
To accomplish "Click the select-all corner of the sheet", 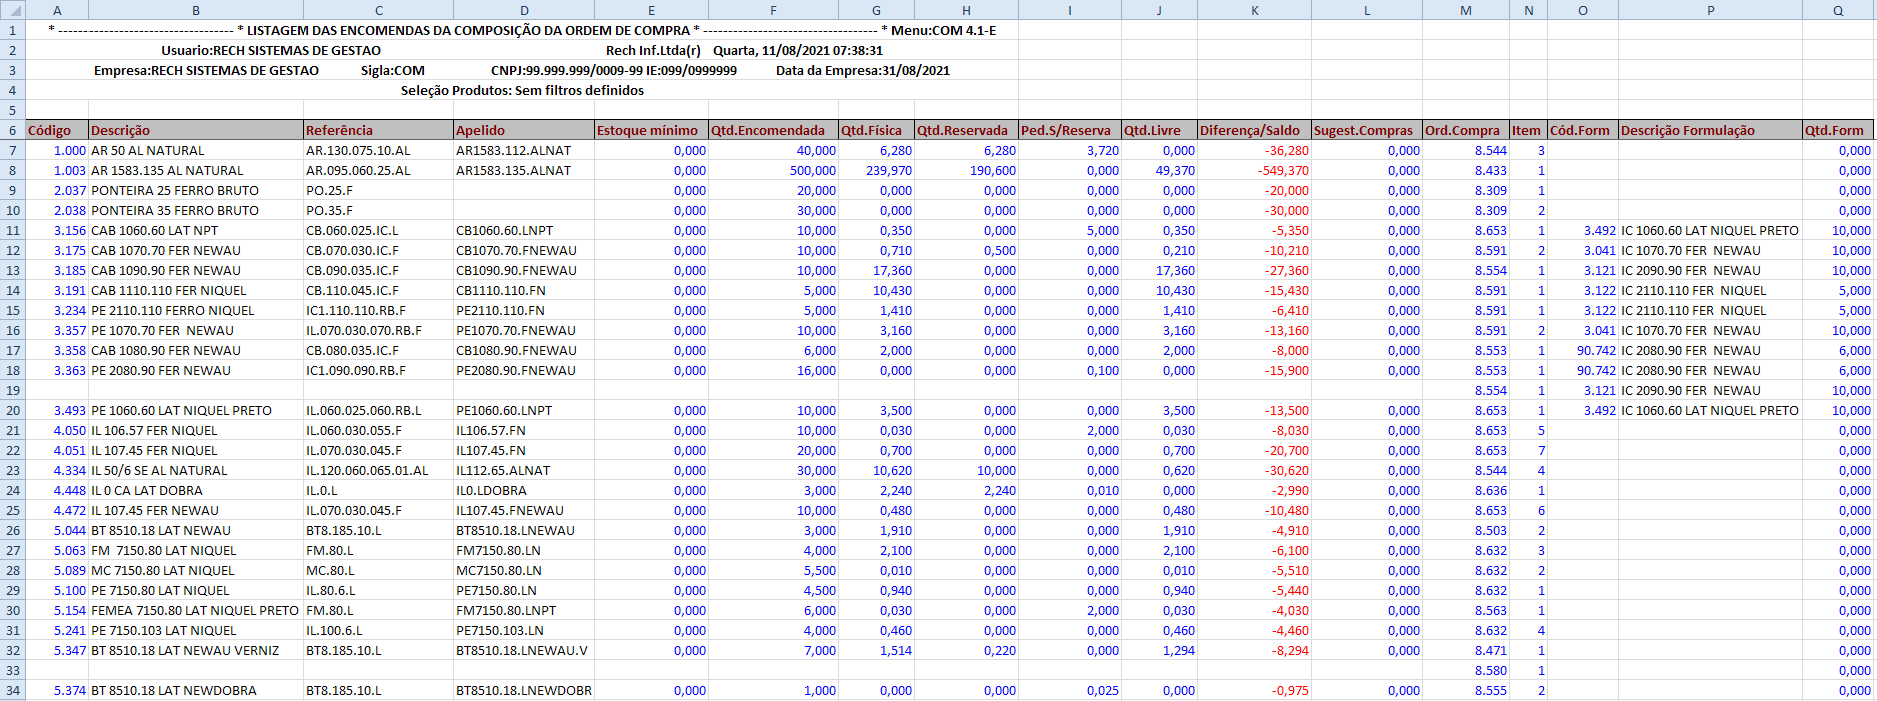I will [x=12, y=10].
